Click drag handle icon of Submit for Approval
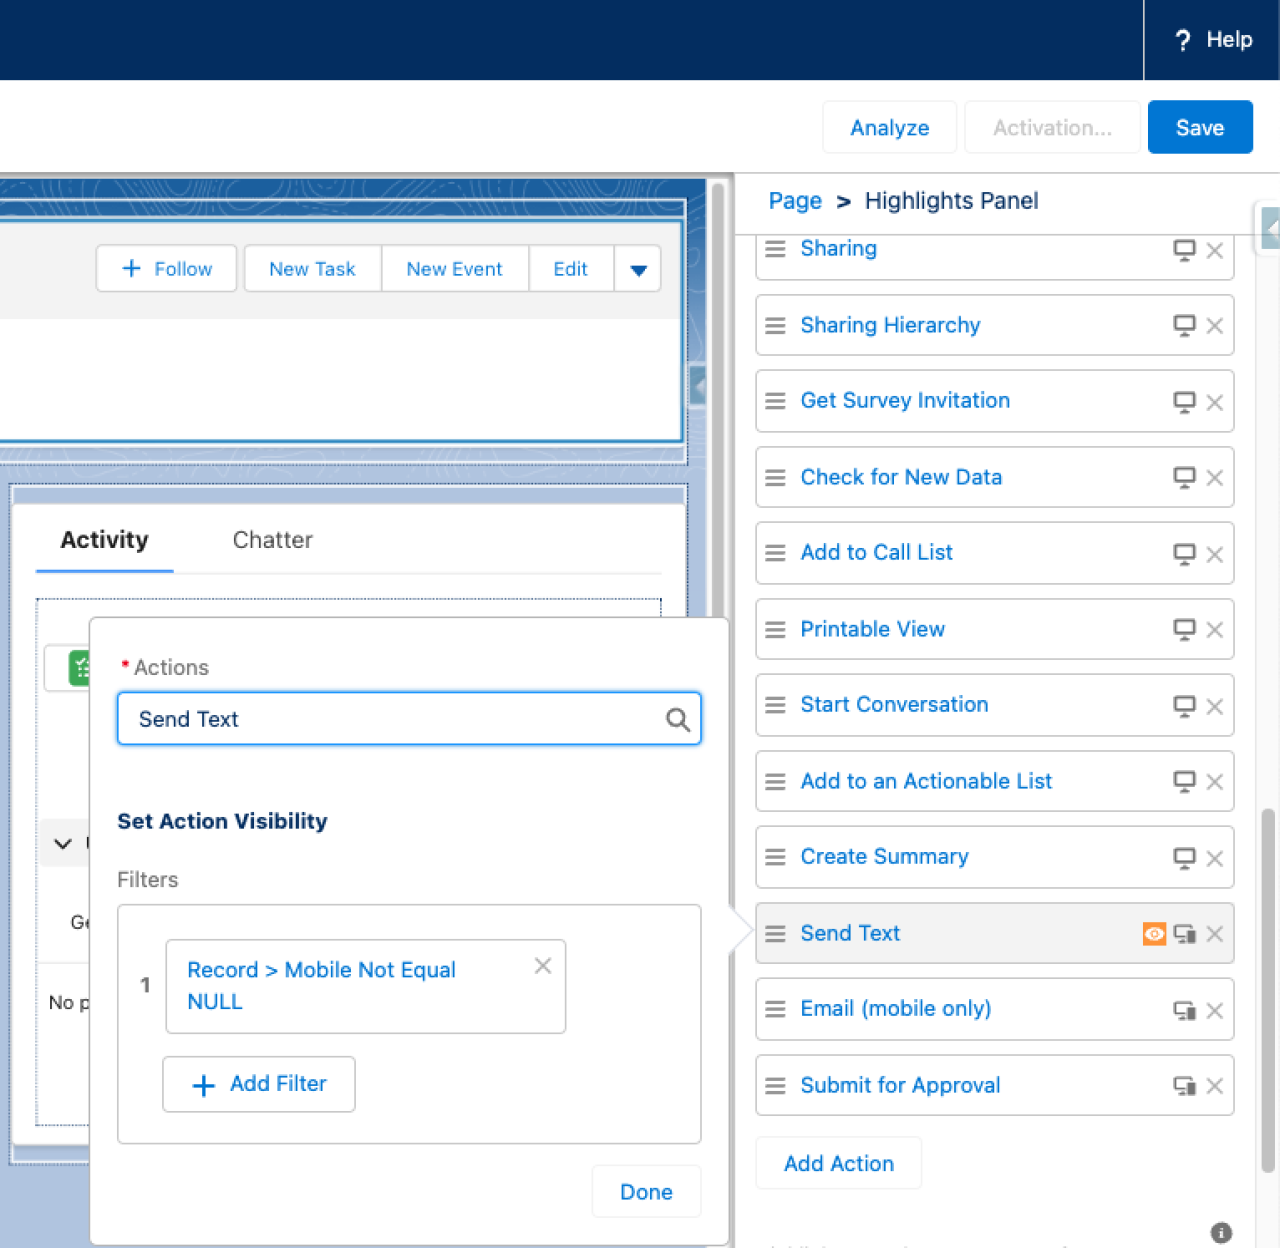Image resolution: width=1280 pixels, height=1248 pixels. 775,1086
